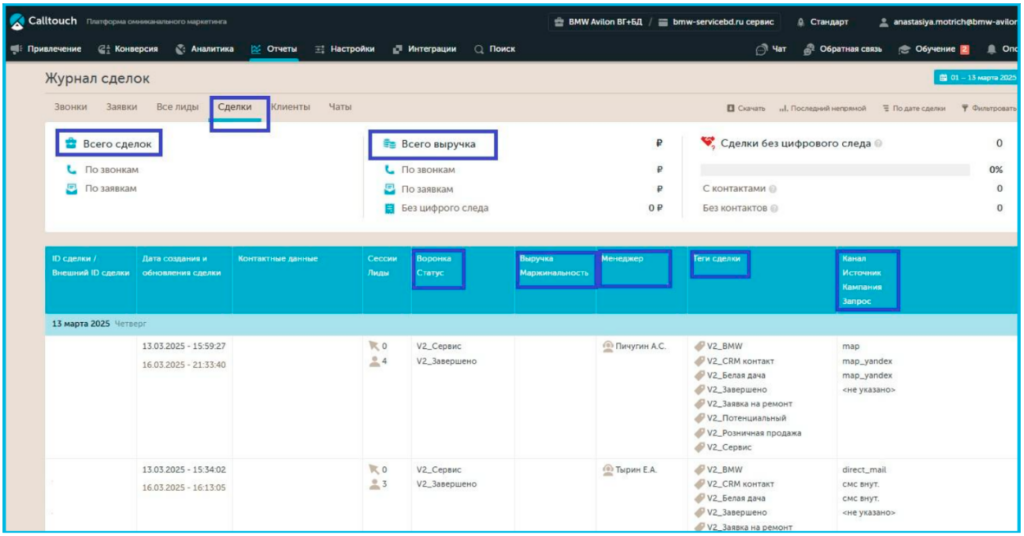Open the Отчеты menu
Viewport: 1024px width, 536px height.
pyautogui.click(x=274, y=49)
